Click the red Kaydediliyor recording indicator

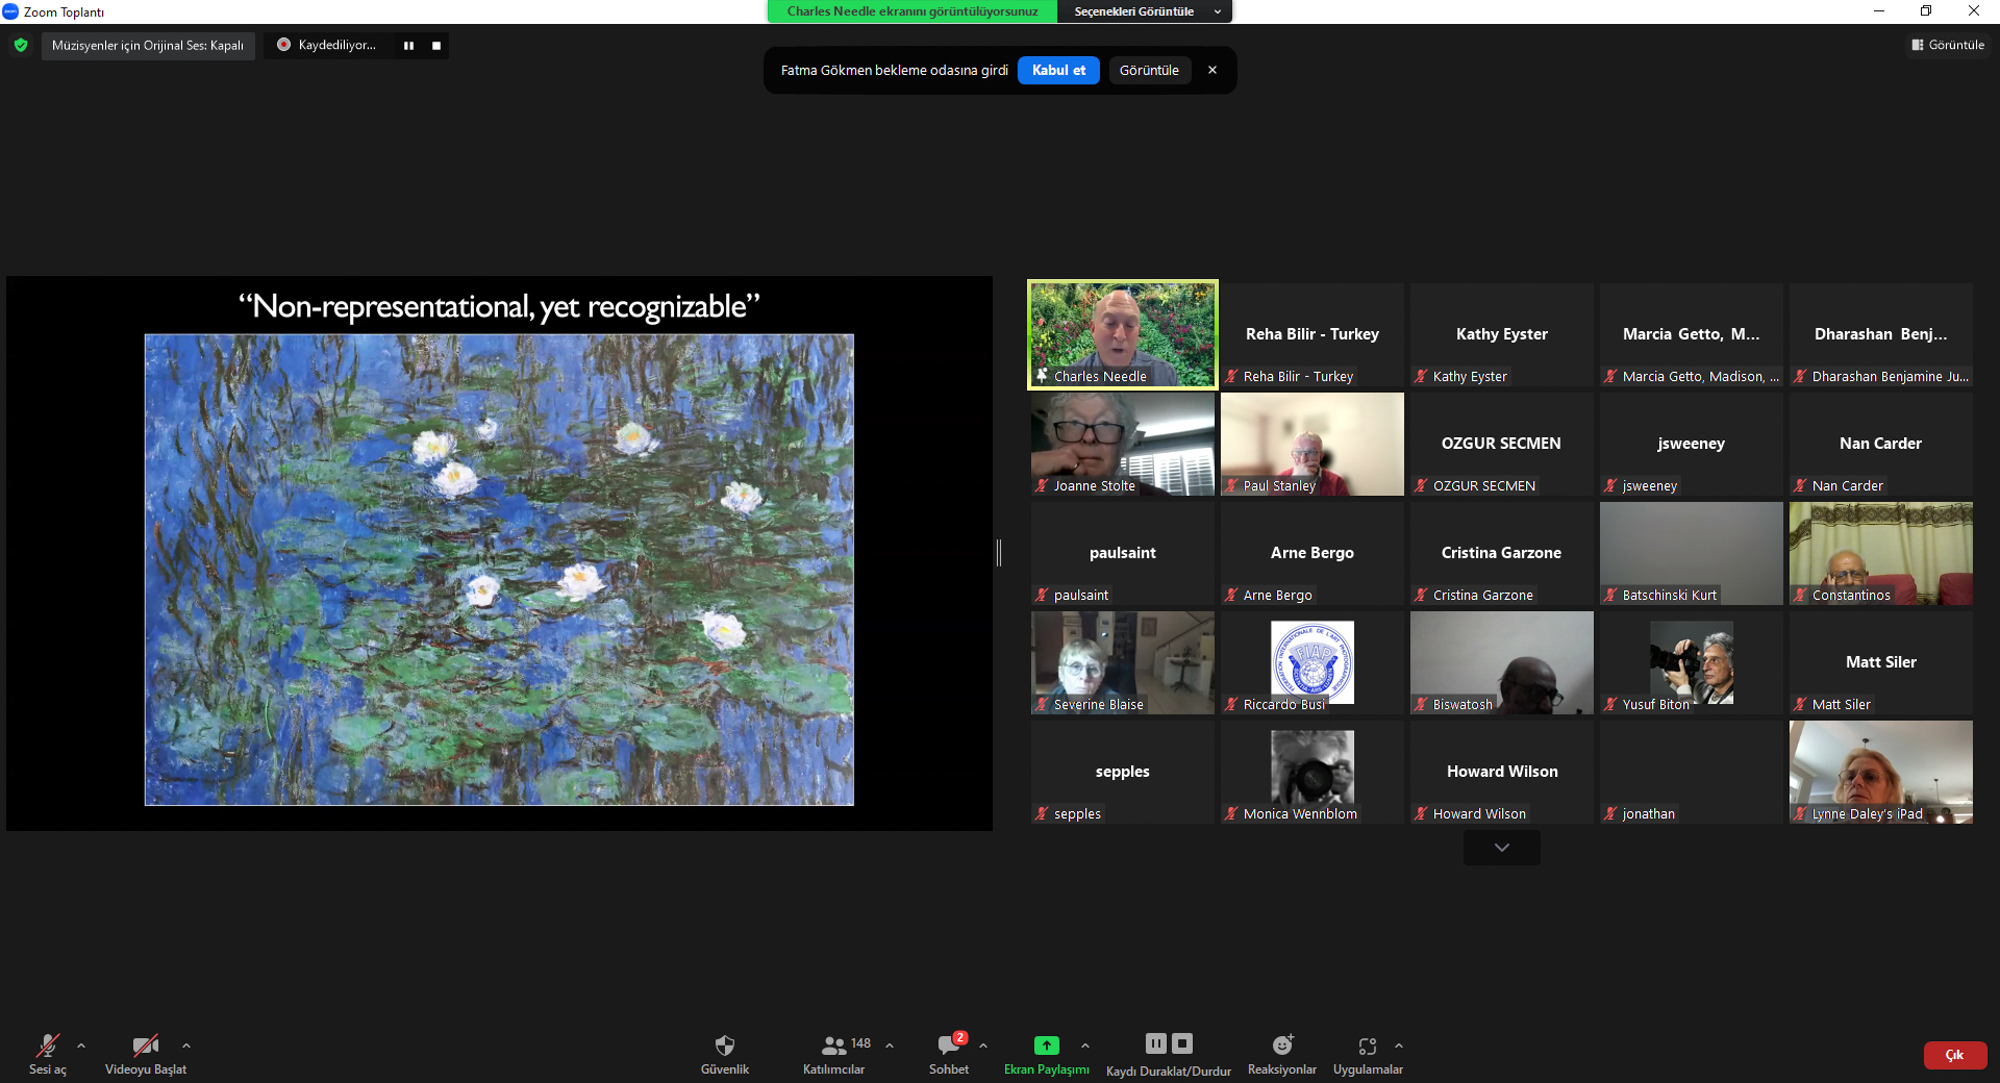(x=284, y=45)
